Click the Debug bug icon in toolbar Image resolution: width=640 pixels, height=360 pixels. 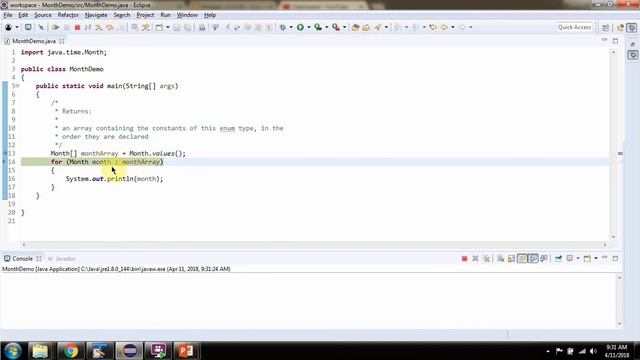(282, 27)
